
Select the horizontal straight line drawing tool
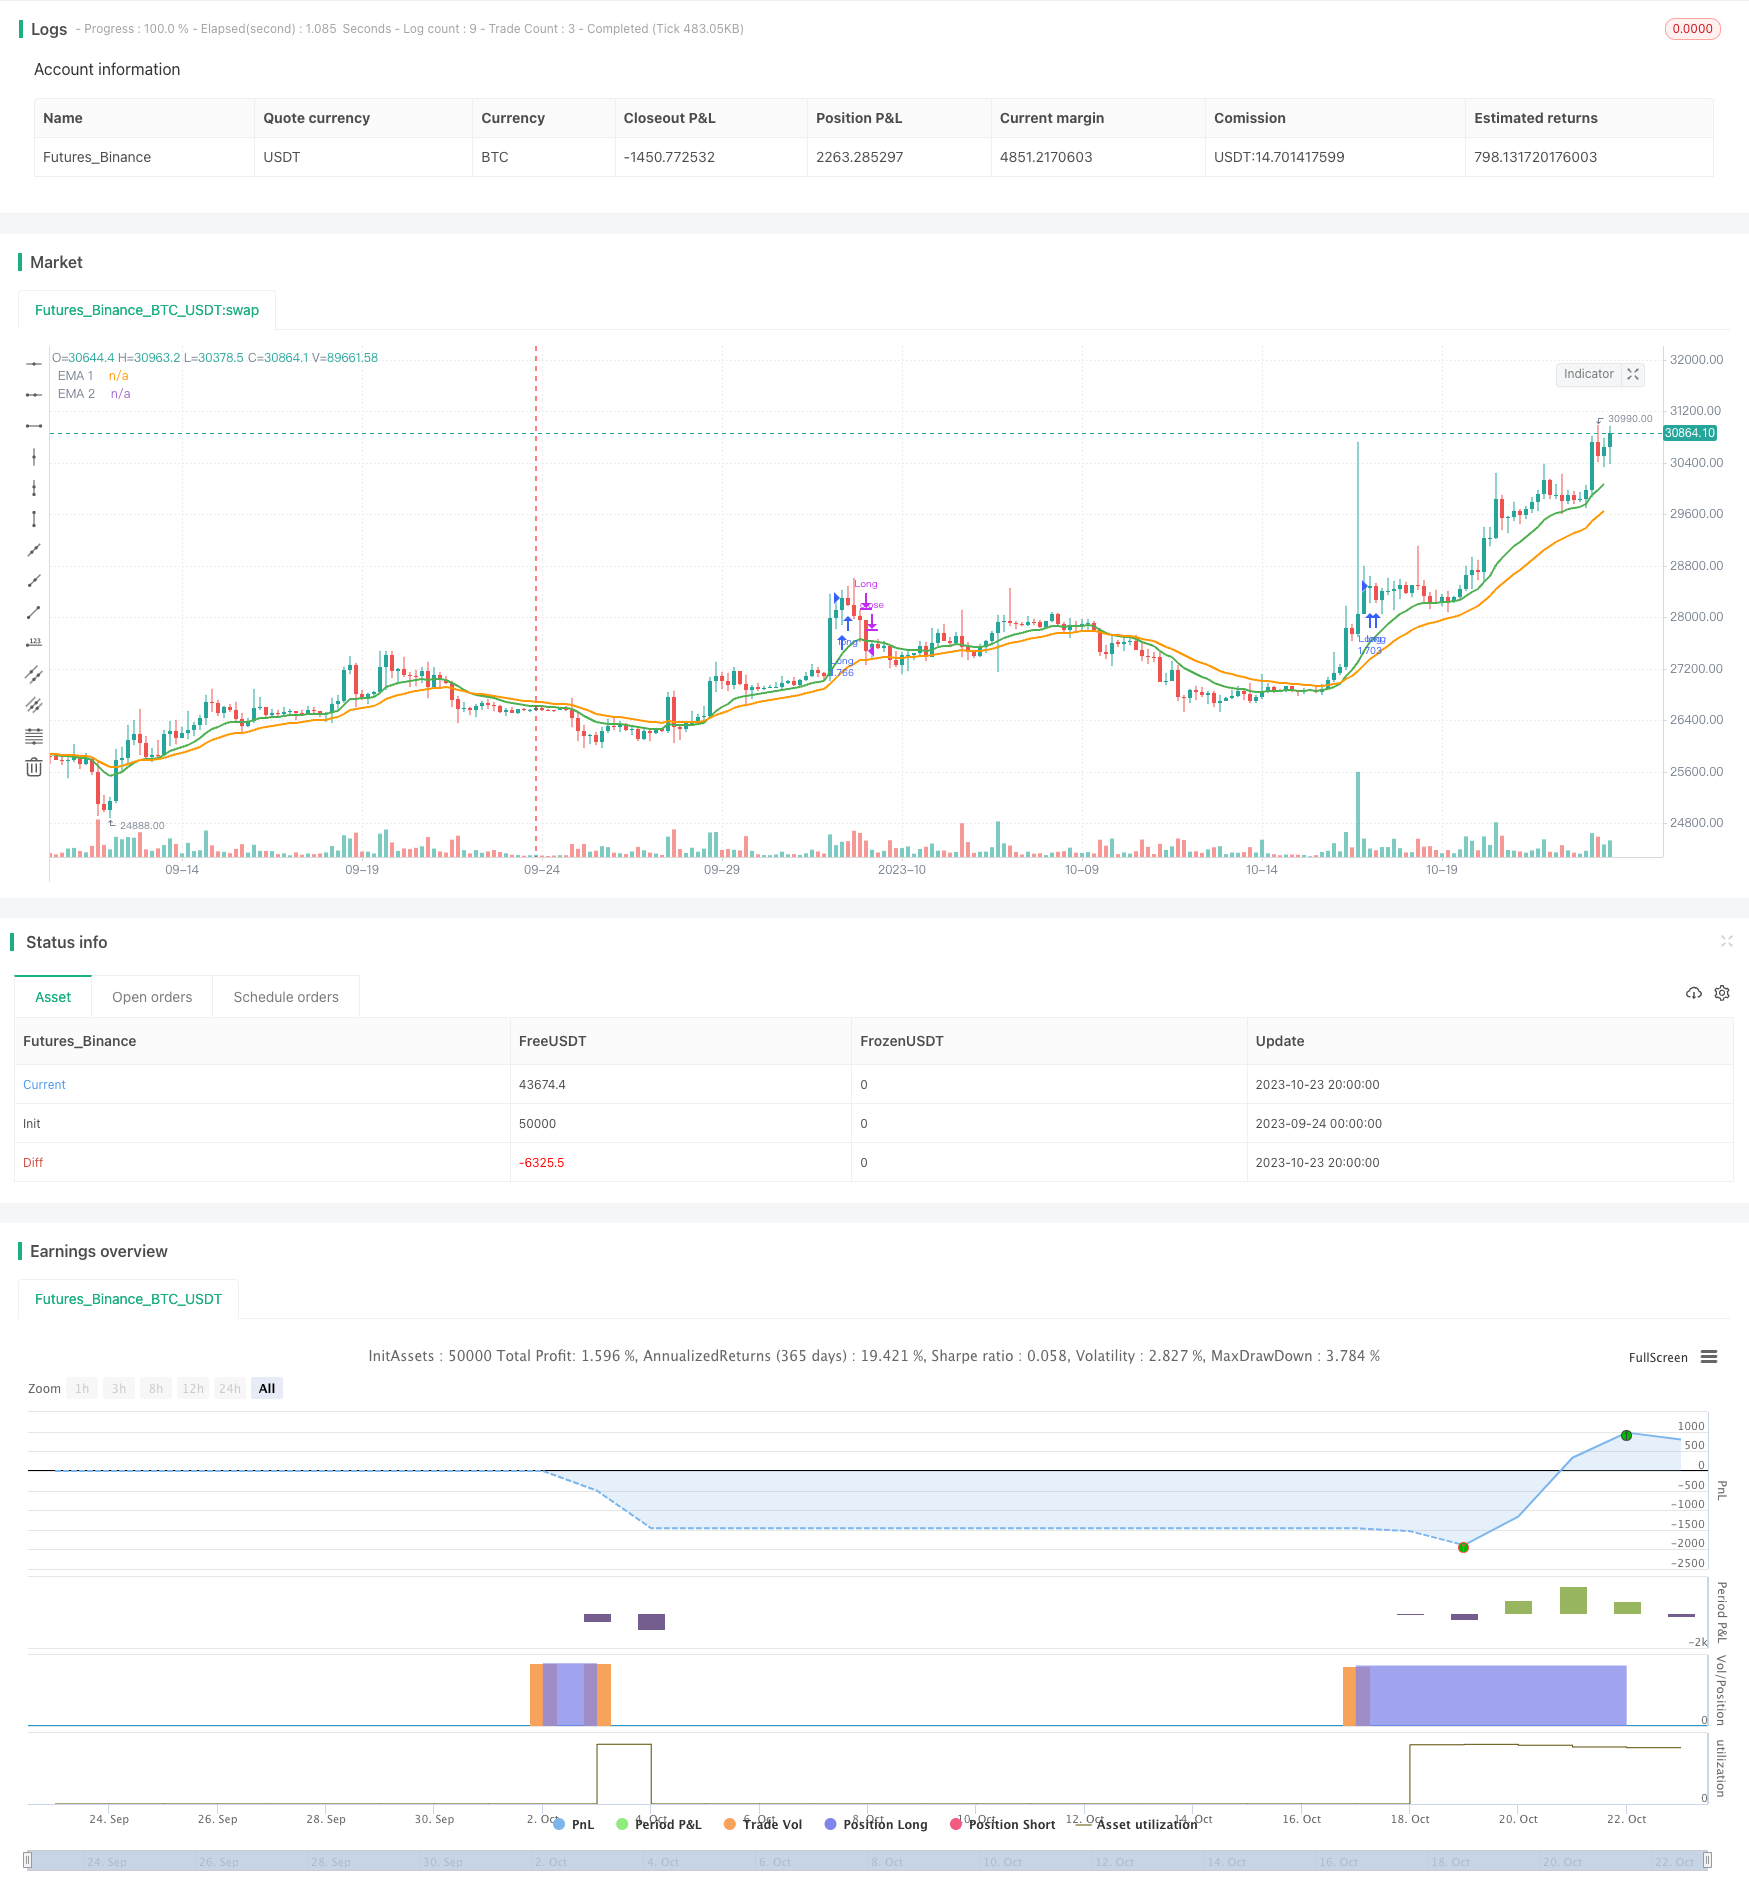click(x=34, y=363)
